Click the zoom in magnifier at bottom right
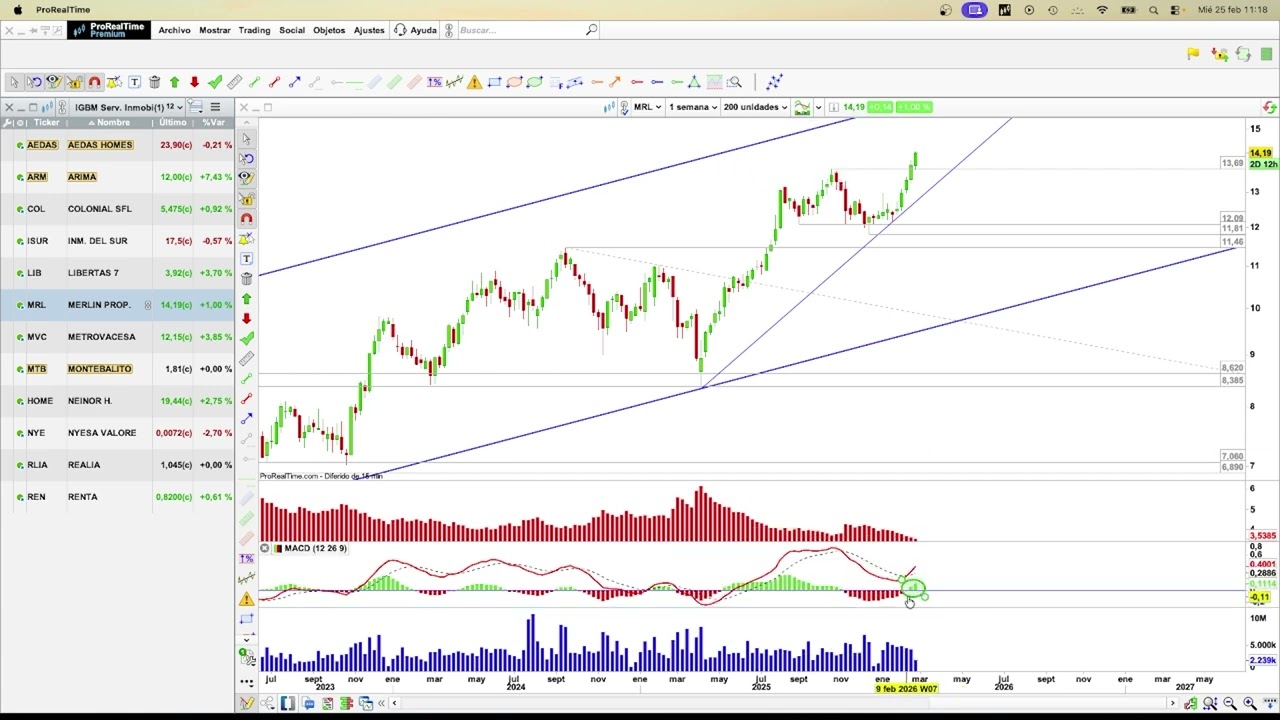Image resolution: width=1280 pixels, height=720 pixels. click(x=1249, y=704)
